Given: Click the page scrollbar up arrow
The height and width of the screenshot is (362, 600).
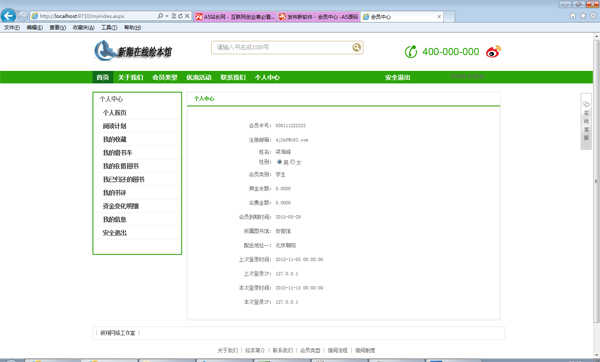Looking at the screenshot, I should 596,37.
